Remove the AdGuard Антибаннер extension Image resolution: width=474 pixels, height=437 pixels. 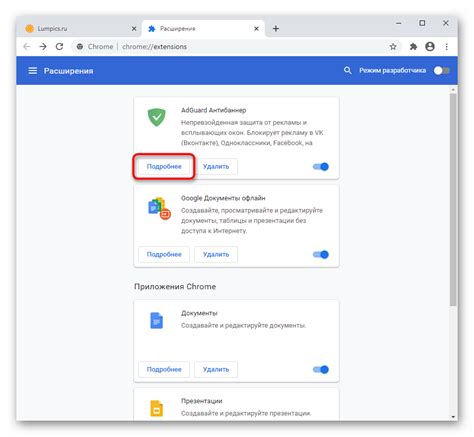click(216, 166)
